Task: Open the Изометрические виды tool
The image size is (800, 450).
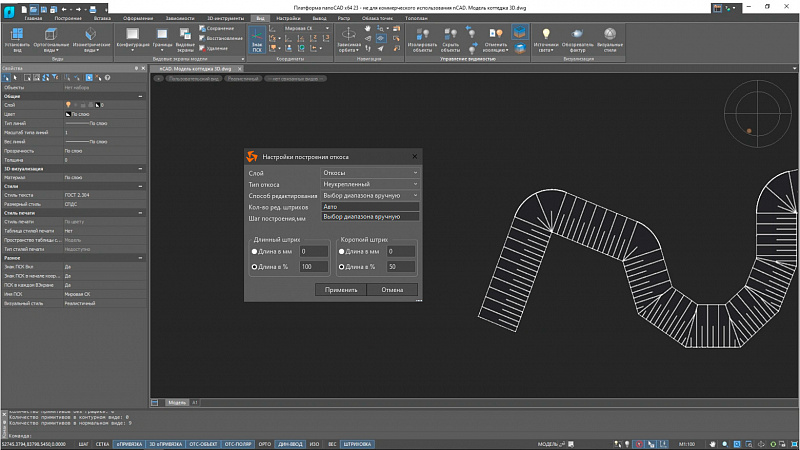Action: tap(91, 39)
